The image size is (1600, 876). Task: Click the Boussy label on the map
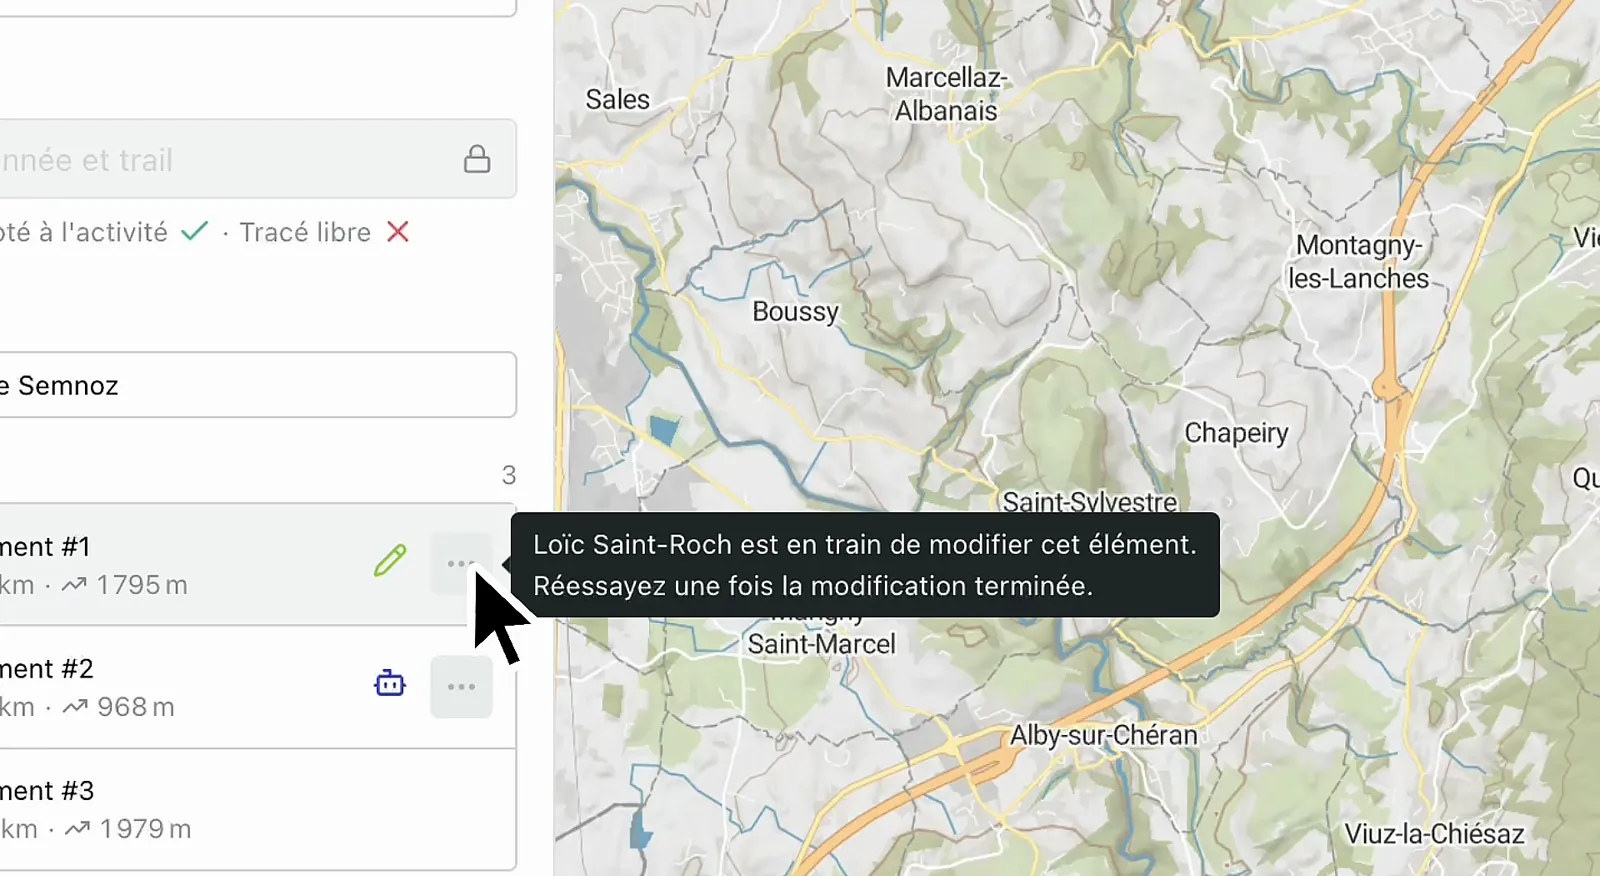pyautogui.click(x=795, y=312)
